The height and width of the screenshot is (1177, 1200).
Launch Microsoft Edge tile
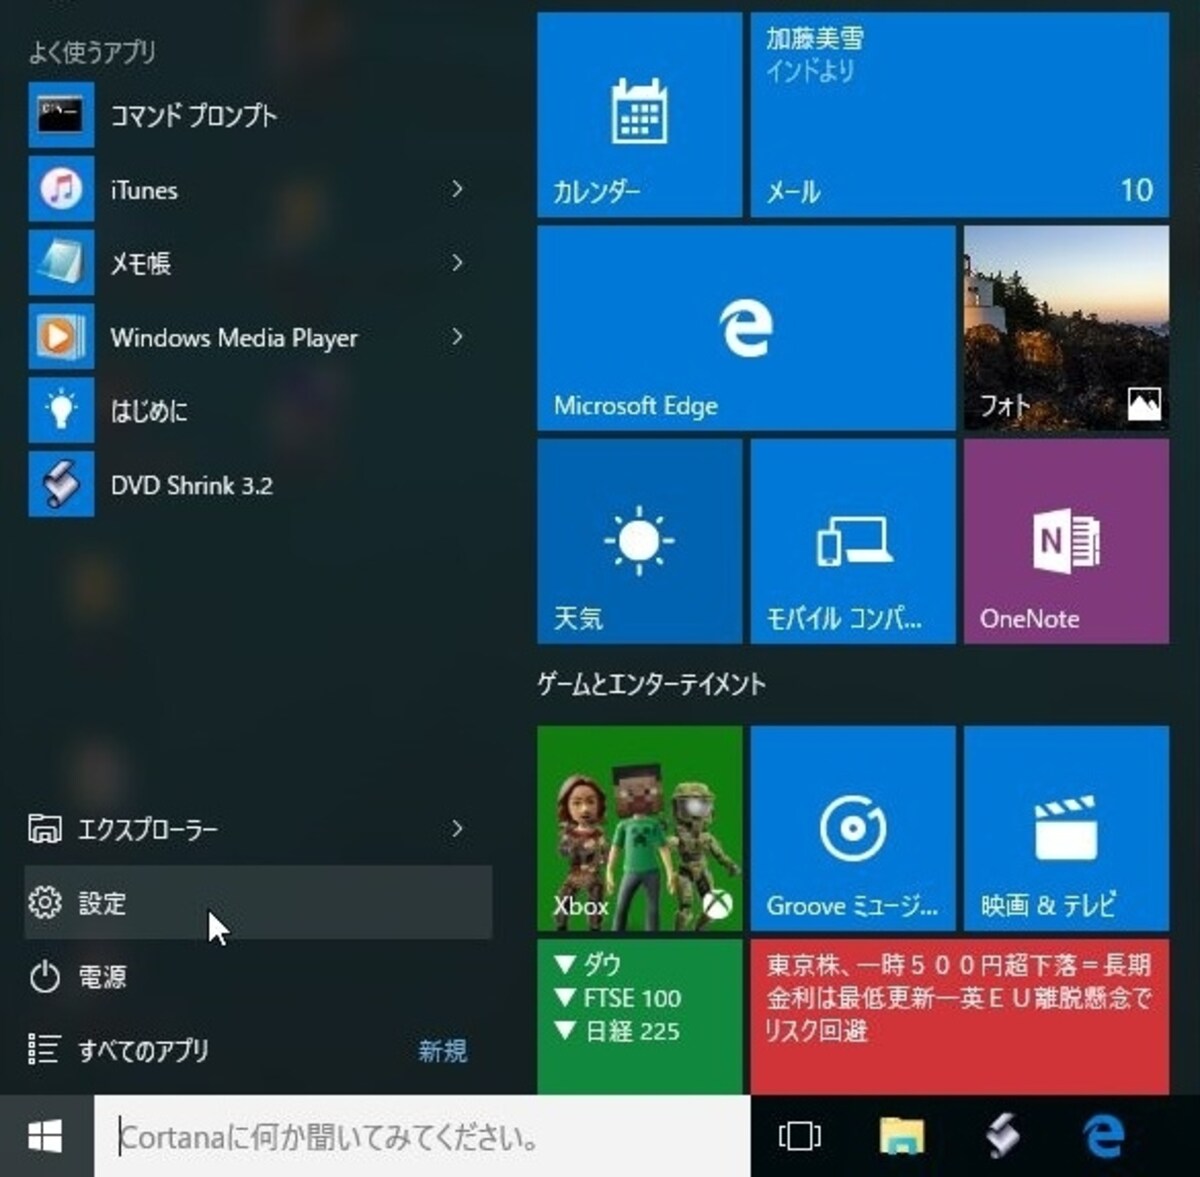click(x=746, y=328)
